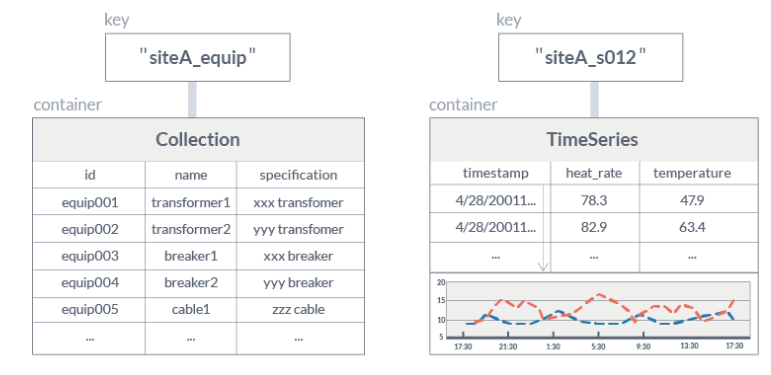Click the "siteA_equip" key box
The height and width of the screenshot is (375, 771).
[198, 58]
